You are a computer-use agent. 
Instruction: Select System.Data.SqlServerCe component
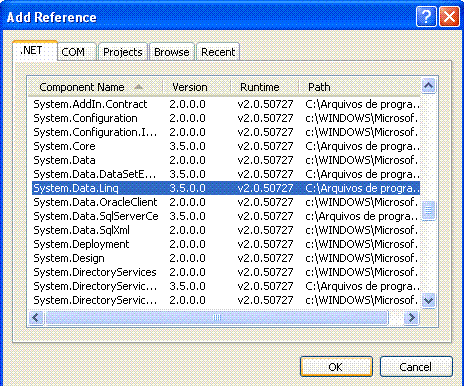click(x=226, y=216)
